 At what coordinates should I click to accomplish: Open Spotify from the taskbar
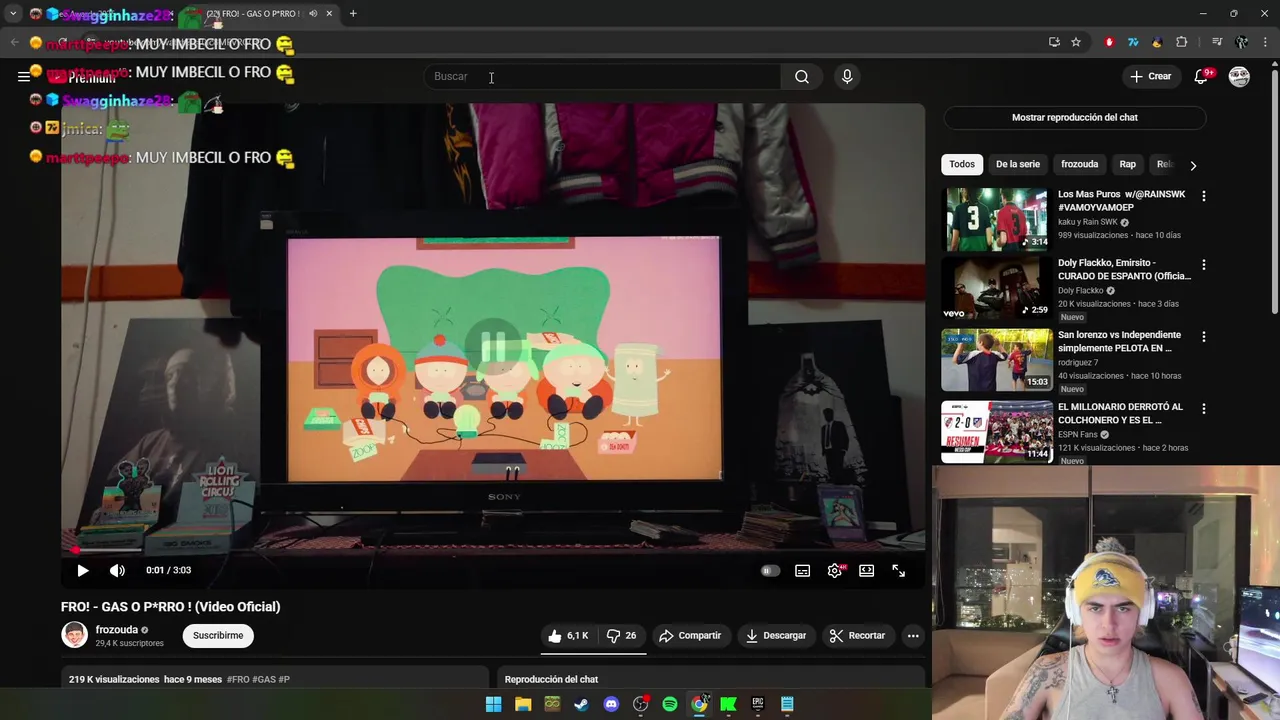click(670, 704)
